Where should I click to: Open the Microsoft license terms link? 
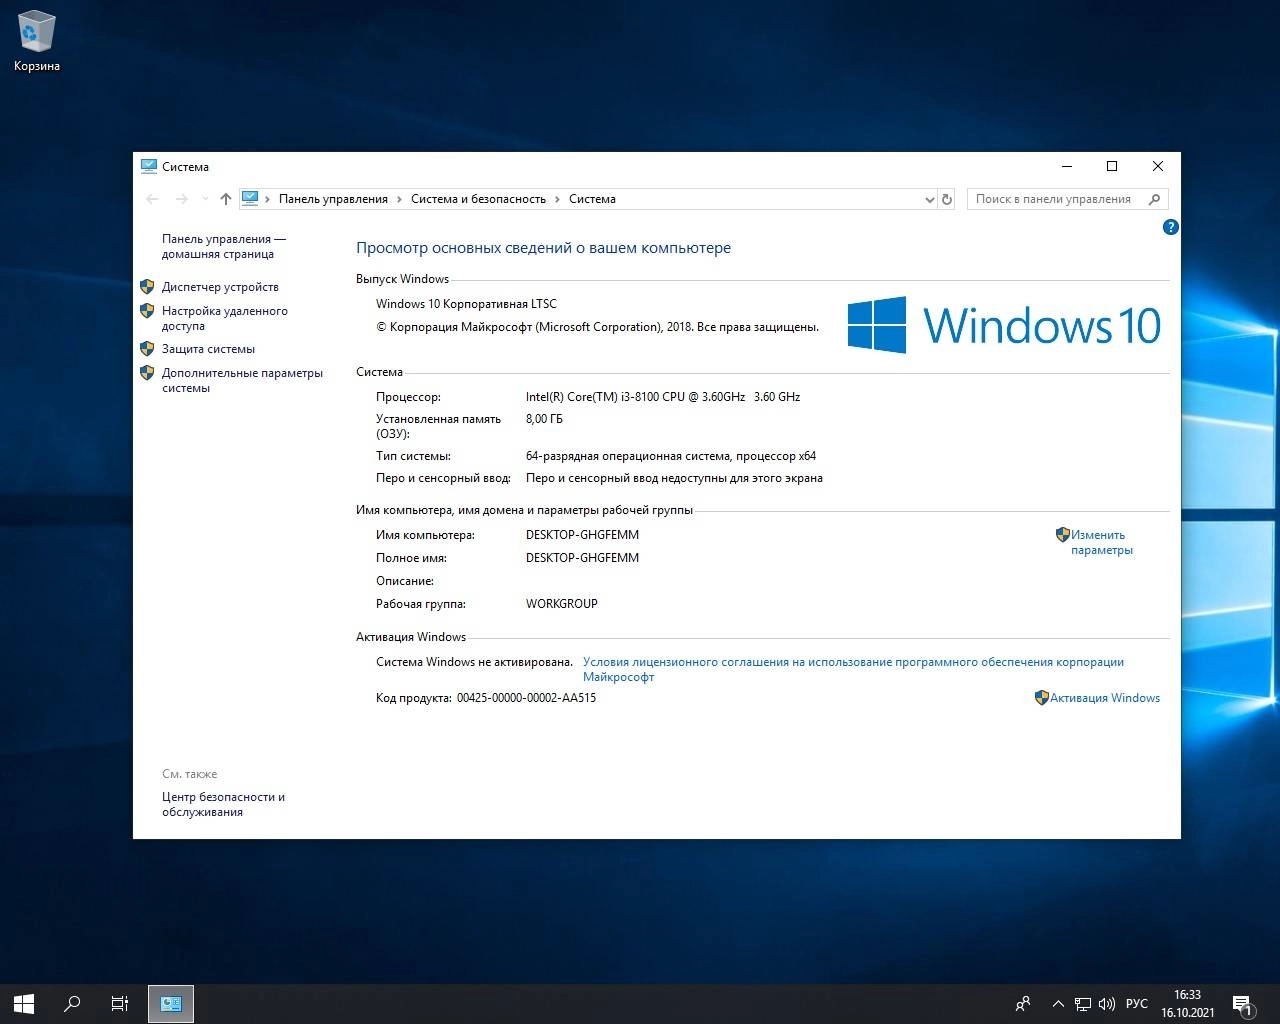point(853,669)
